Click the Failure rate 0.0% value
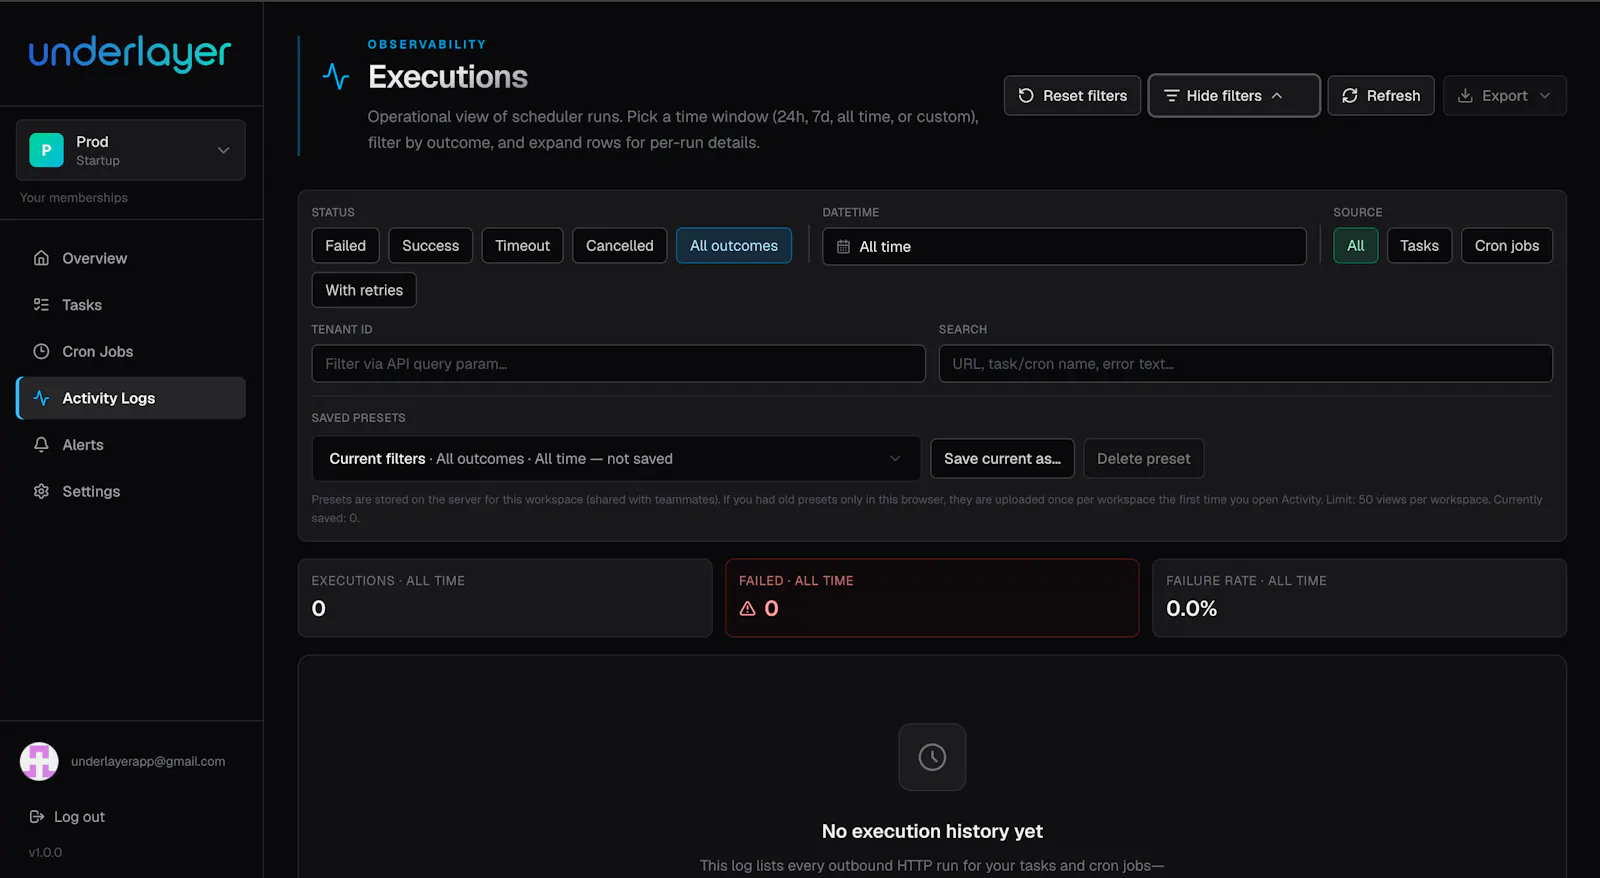The image size is (1600, 878). [x=1191, y=609]
